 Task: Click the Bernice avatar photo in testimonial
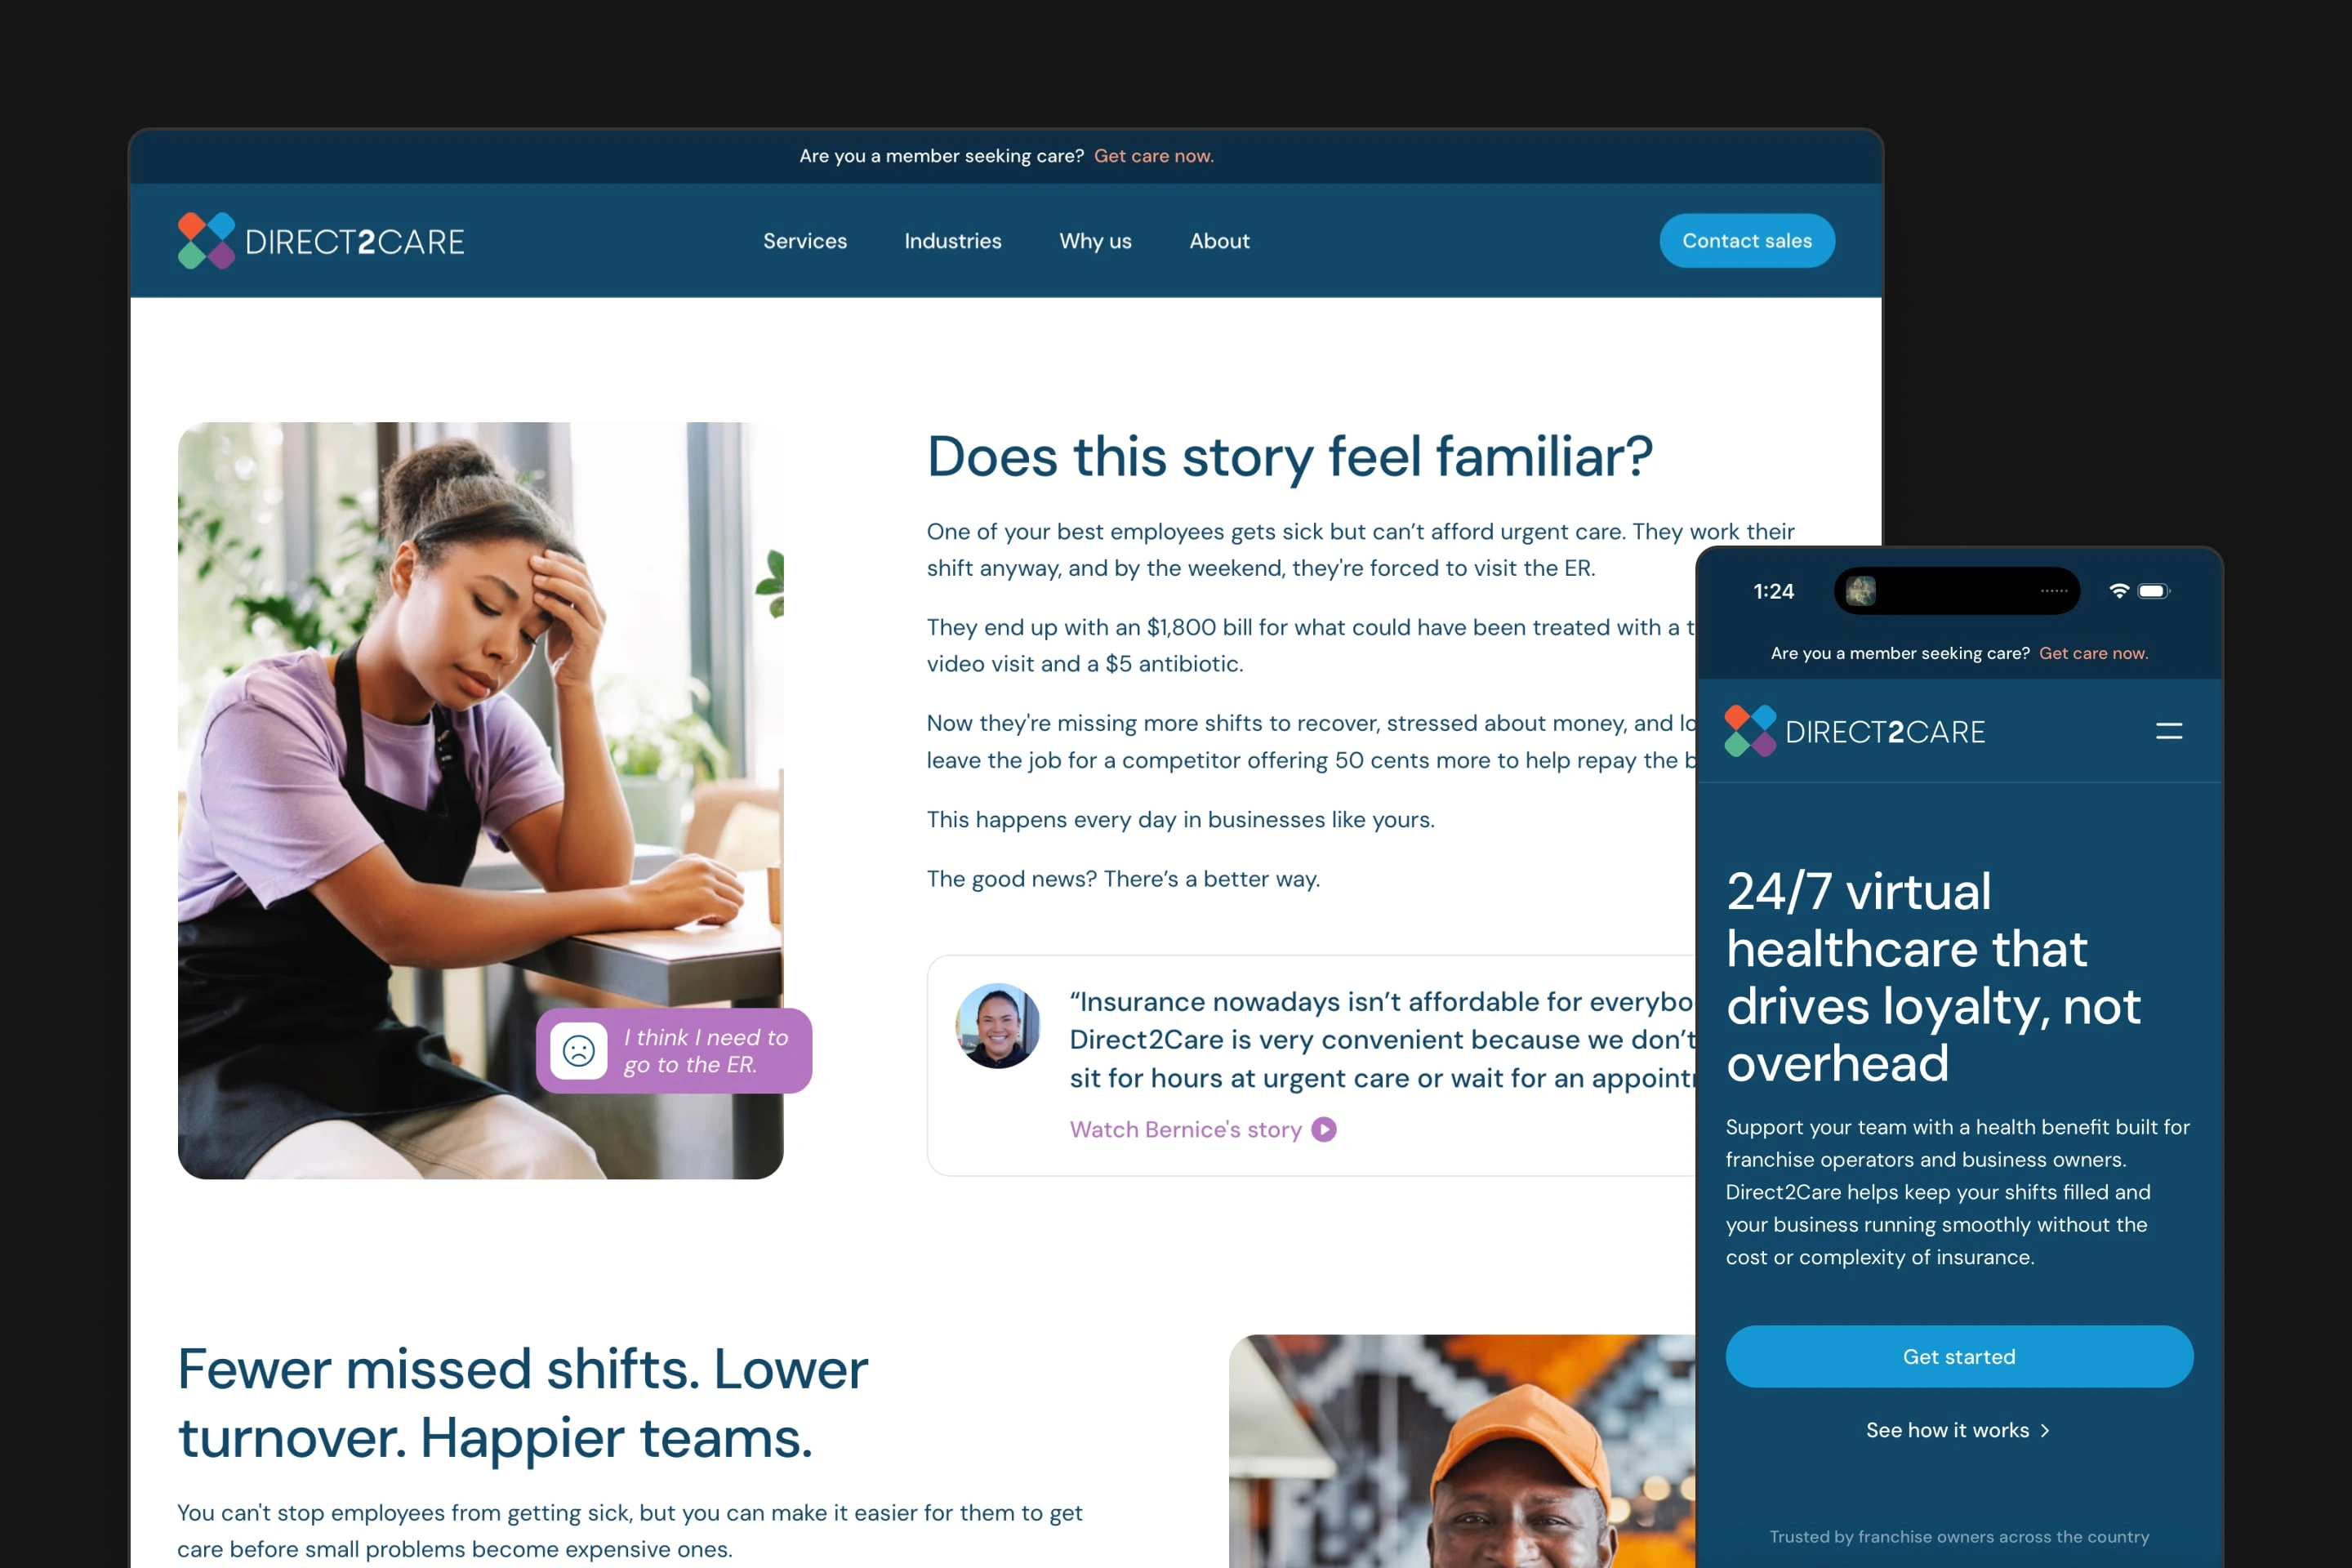click(x=997, y=1025)
